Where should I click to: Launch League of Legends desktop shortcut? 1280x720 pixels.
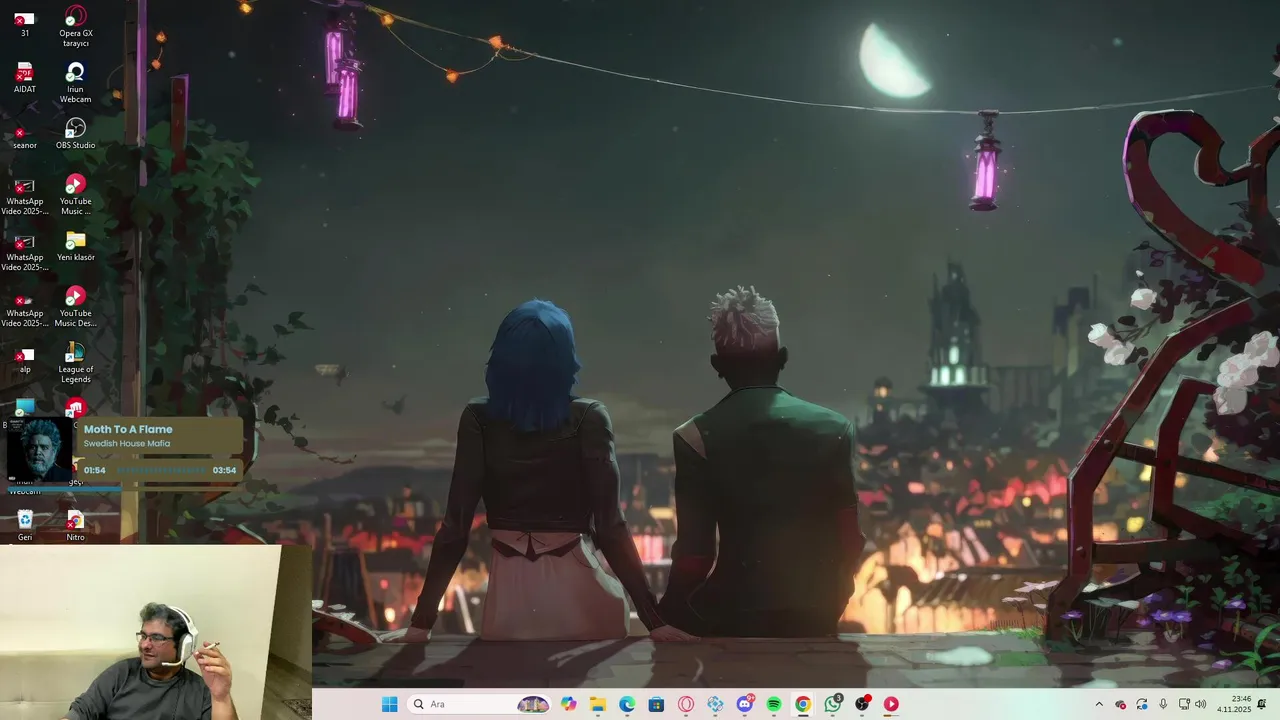coord(75,363)
